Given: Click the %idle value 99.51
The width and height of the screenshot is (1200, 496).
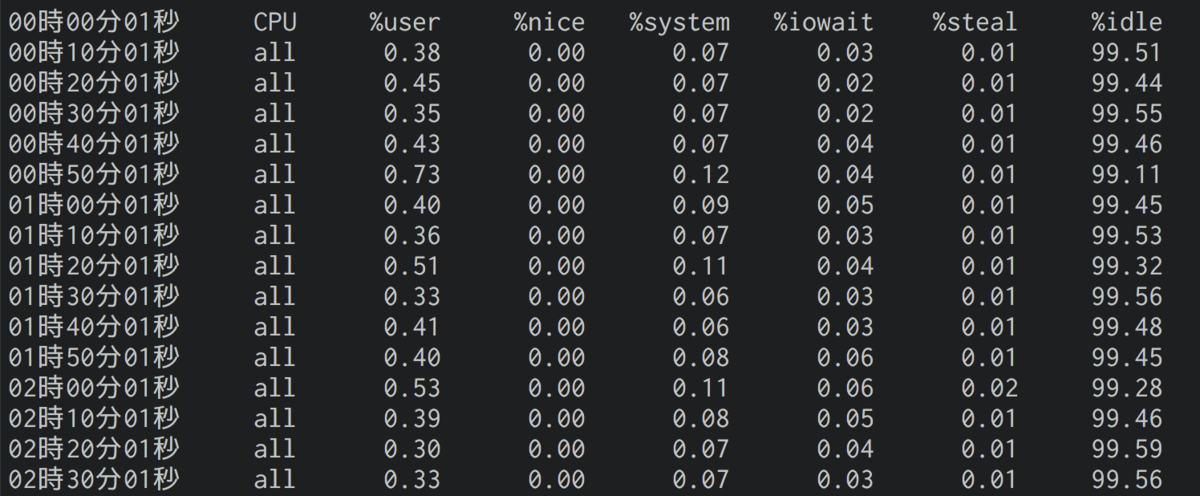Looking at the screenshot, I should [1127, 53].
